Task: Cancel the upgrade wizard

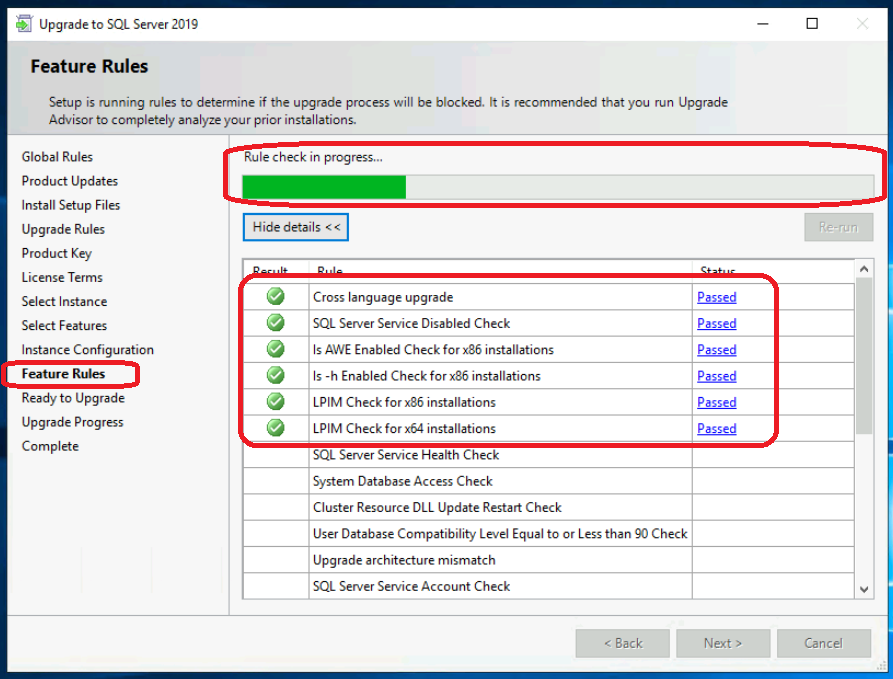Action: pos(824,643)
